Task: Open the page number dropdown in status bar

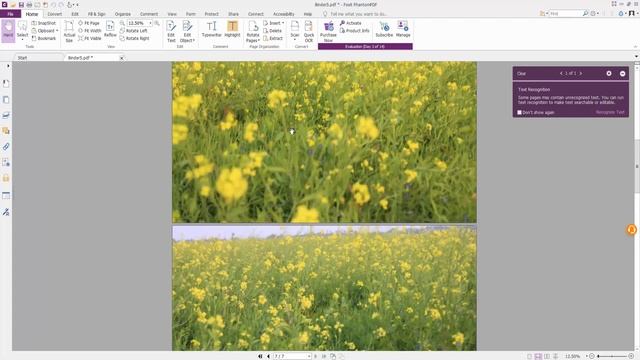Action: 309,356
